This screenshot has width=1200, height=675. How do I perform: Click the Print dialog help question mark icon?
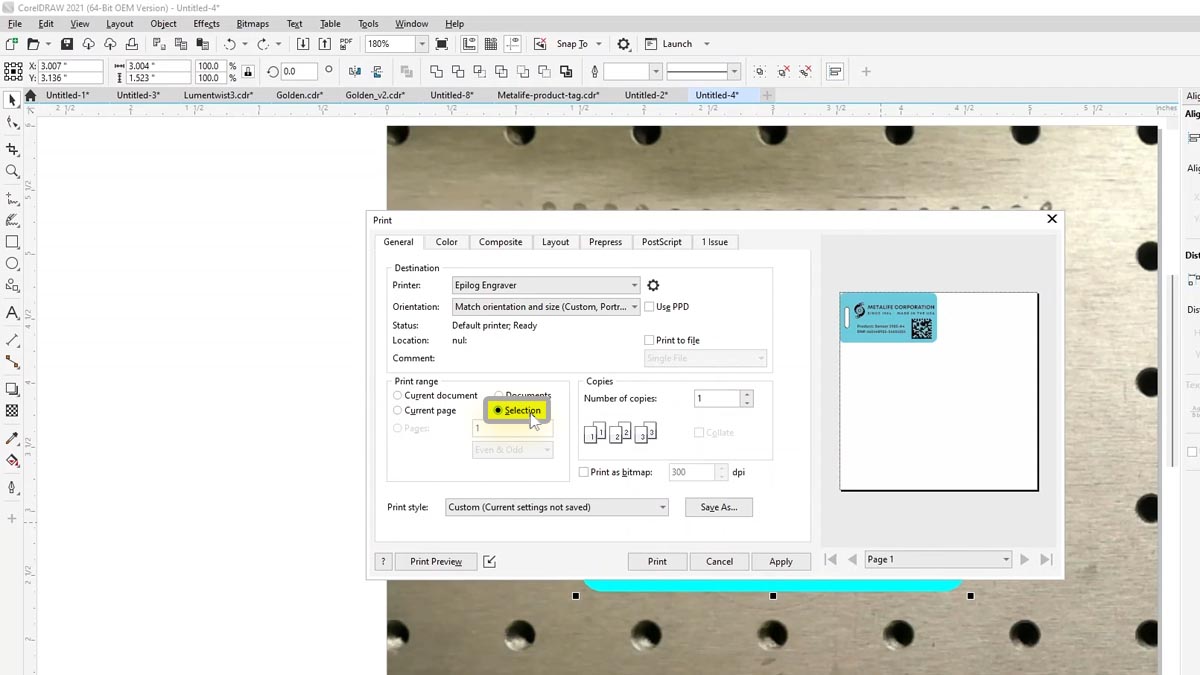(x=383, y=561)
